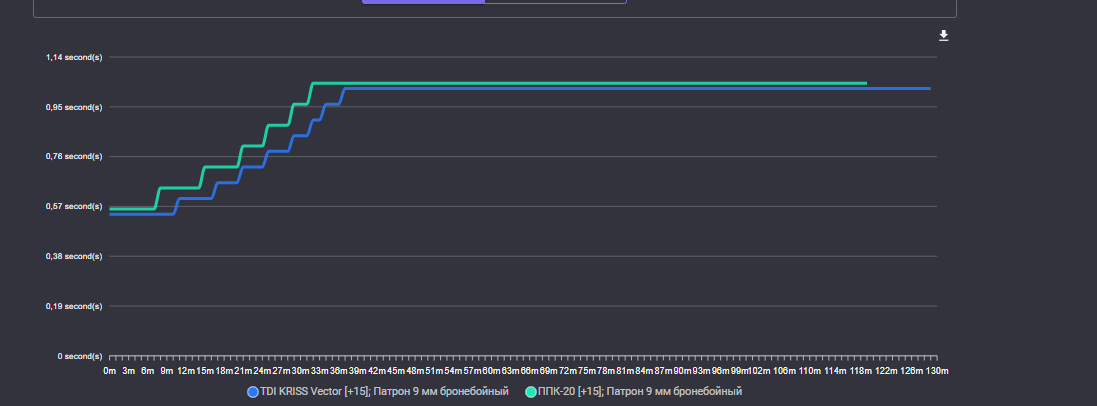Screen dimensions: 1097x406
Task: Click the 130m label on the distance axis
Action: (x=937, y=371)
